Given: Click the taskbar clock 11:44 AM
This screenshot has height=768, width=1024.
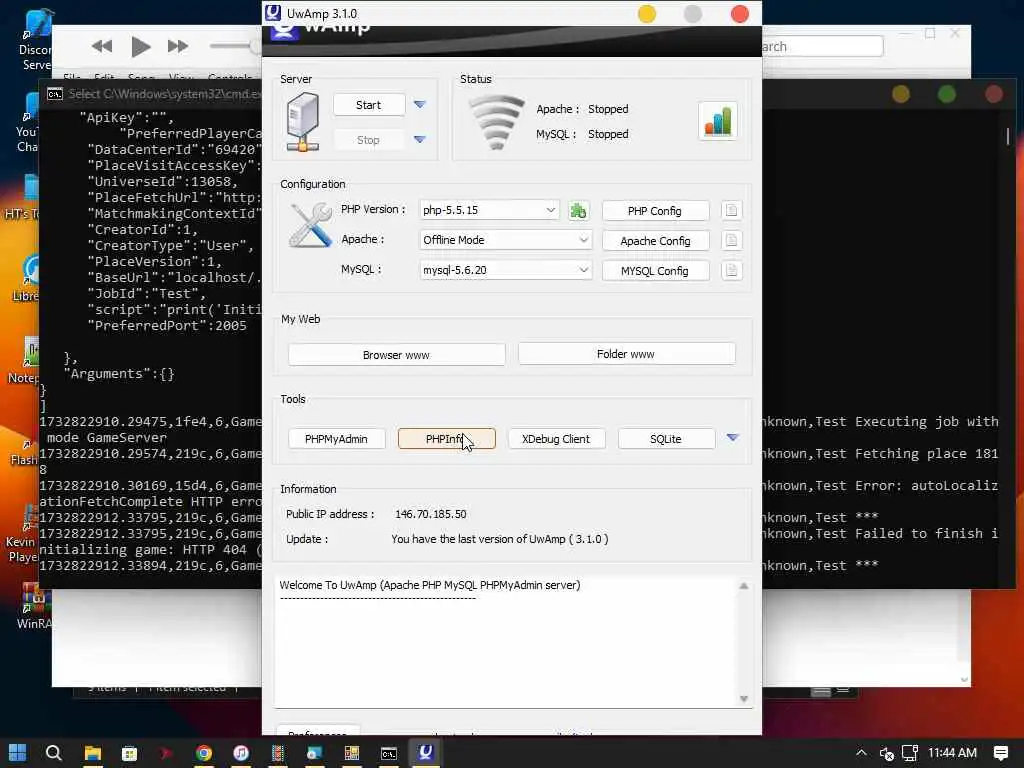Looking at the screenshot, I should (x=952, y=753).
